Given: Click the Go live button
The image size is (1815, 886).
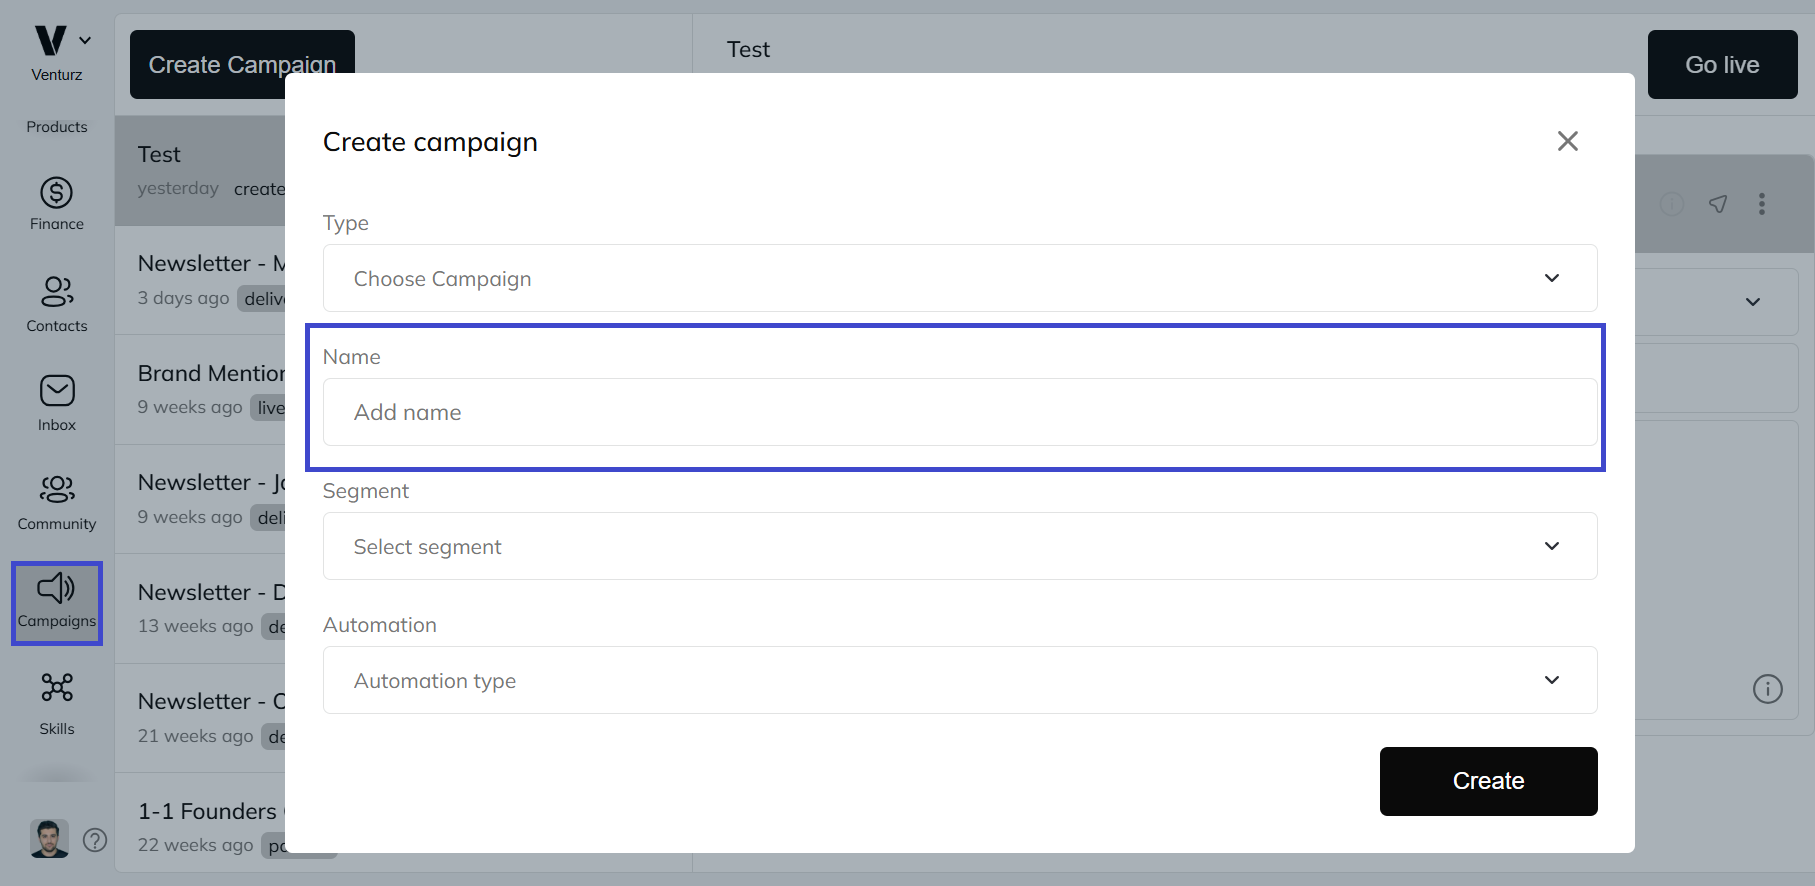Looking at the screenshot, I should [x=1722, y=64].
